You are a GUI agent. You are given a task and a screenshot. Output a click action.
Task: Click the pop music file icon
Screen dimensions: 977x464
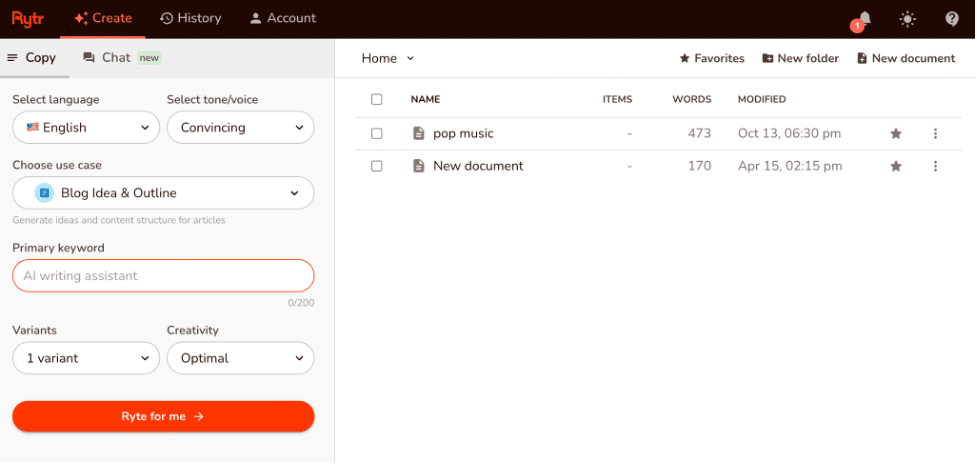(x=419, y=133)
